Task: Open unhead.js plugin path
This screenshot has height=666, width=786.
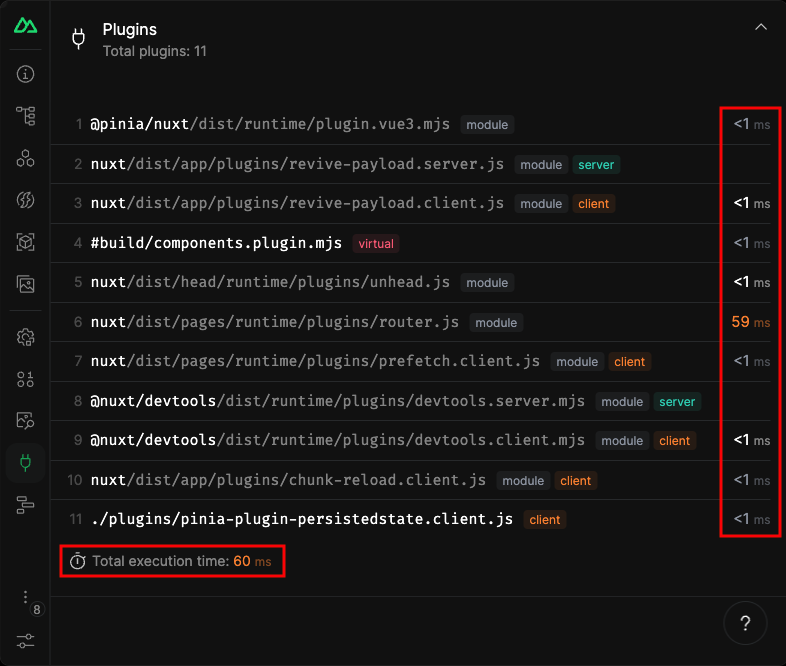Action: [x=270, y=282]
